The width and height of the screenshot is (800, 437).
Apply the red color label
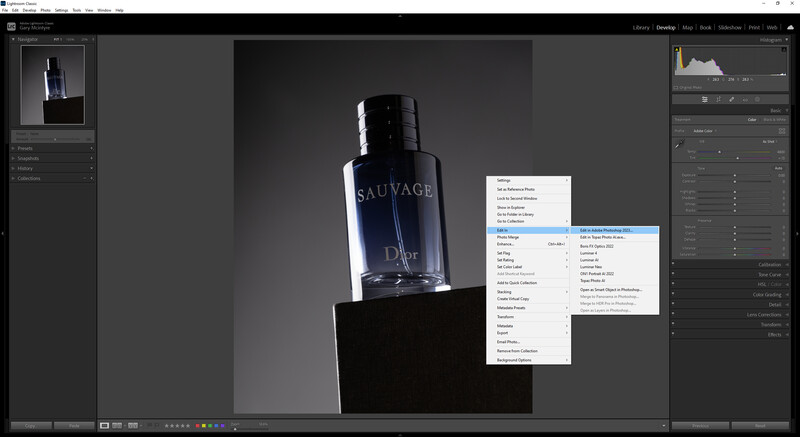(197, 425)
